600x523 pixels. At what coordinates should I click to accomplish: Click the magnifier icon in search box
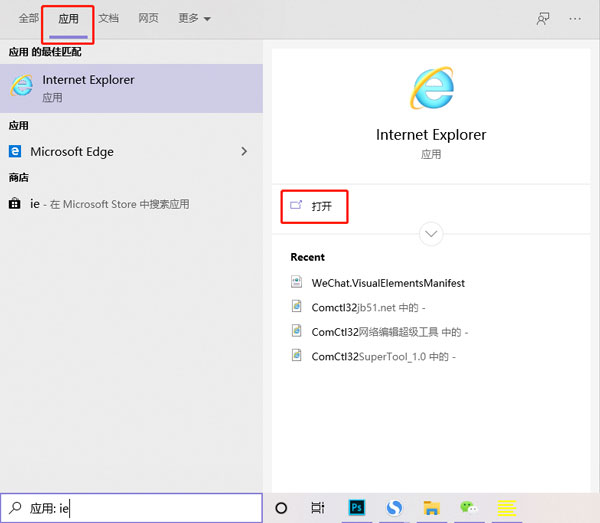pos(15,508)
